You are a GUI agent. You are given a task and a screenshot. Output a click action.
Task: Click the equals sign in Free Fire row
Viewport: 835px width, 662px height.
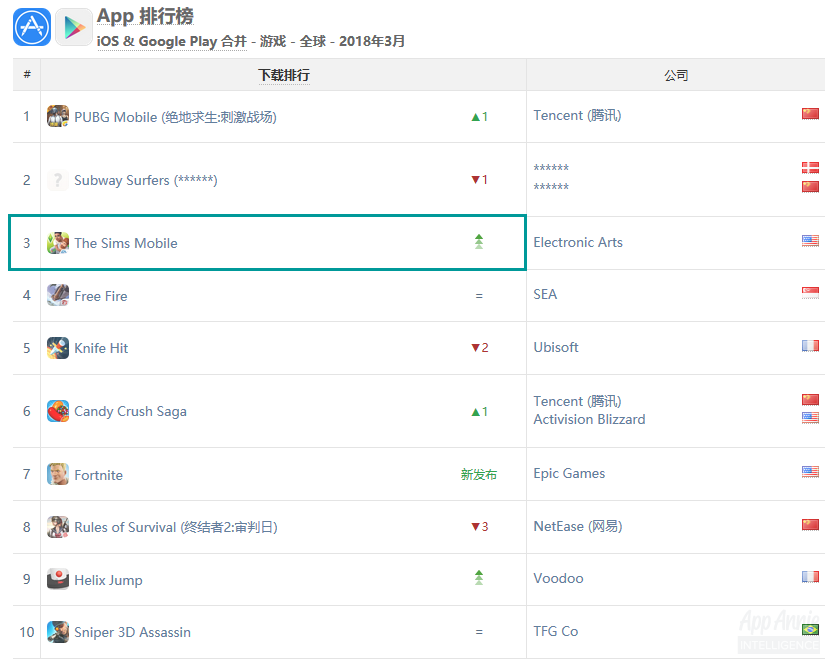[x=479, y=296]
